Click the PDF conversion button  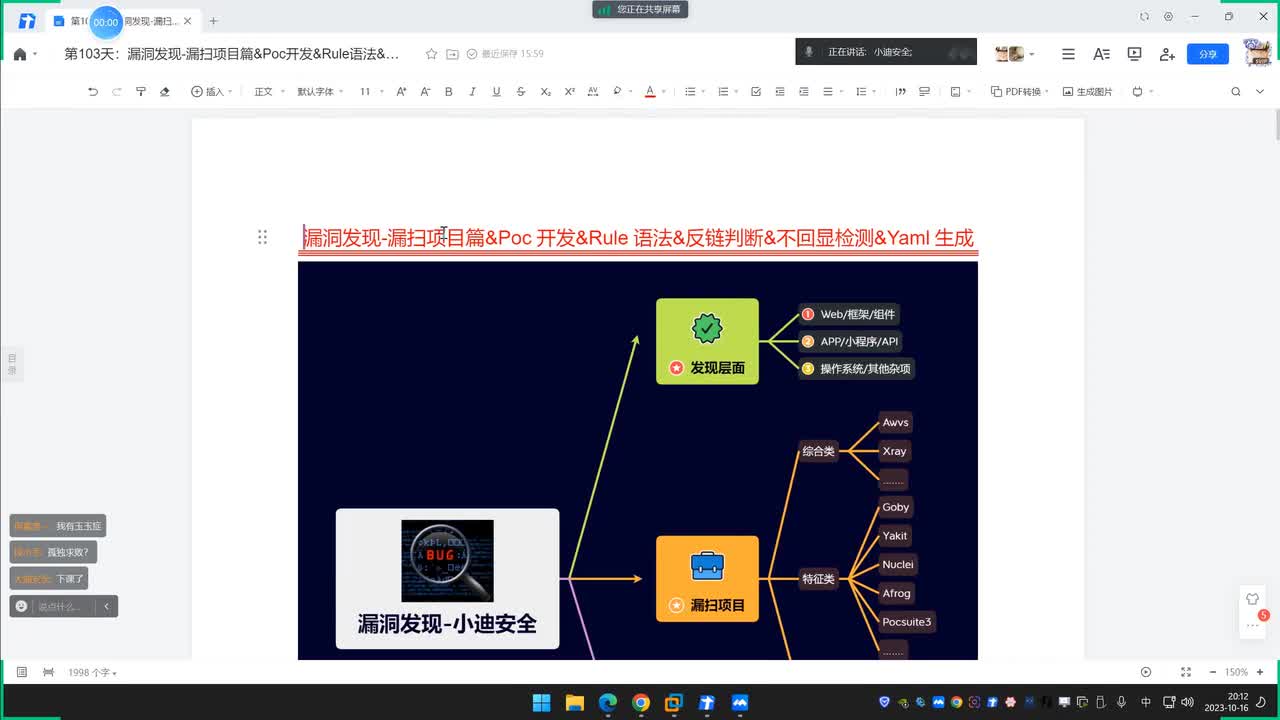point(1019,91)
